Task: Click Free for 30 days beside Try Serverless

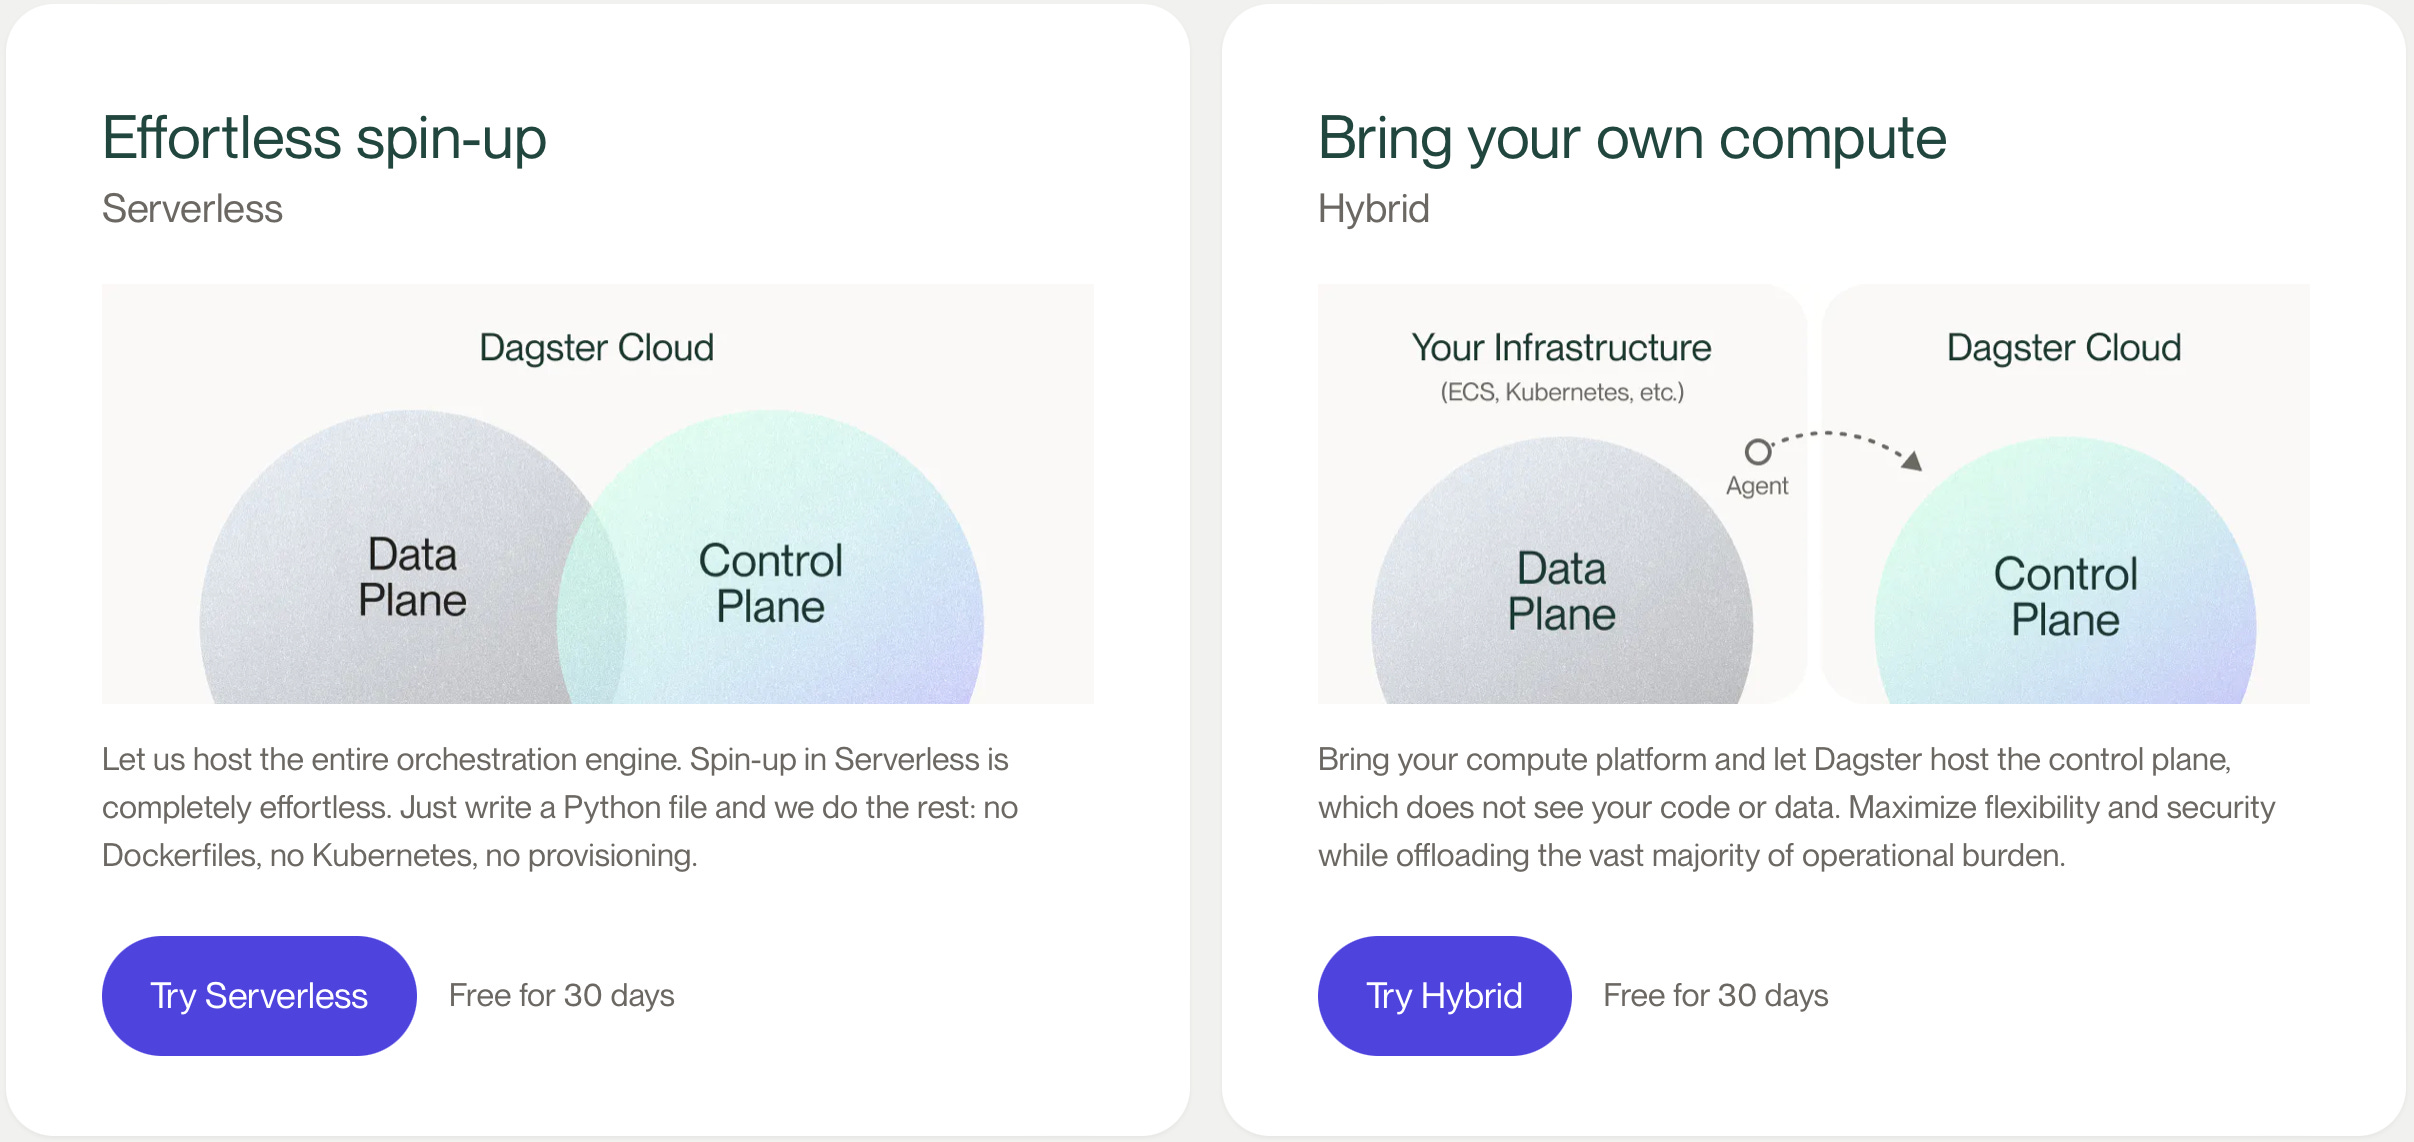Action: [x=562, y=995]
